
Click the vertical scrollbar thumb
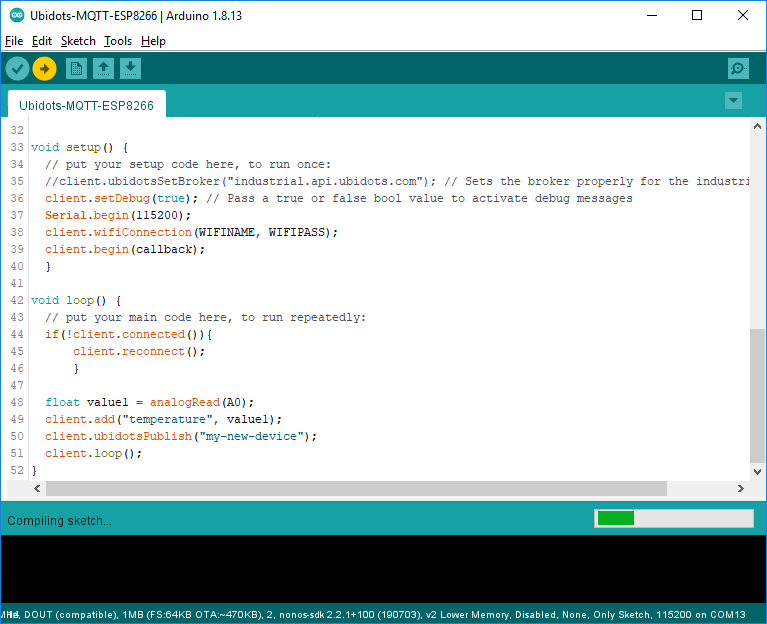tap(757, 396)
